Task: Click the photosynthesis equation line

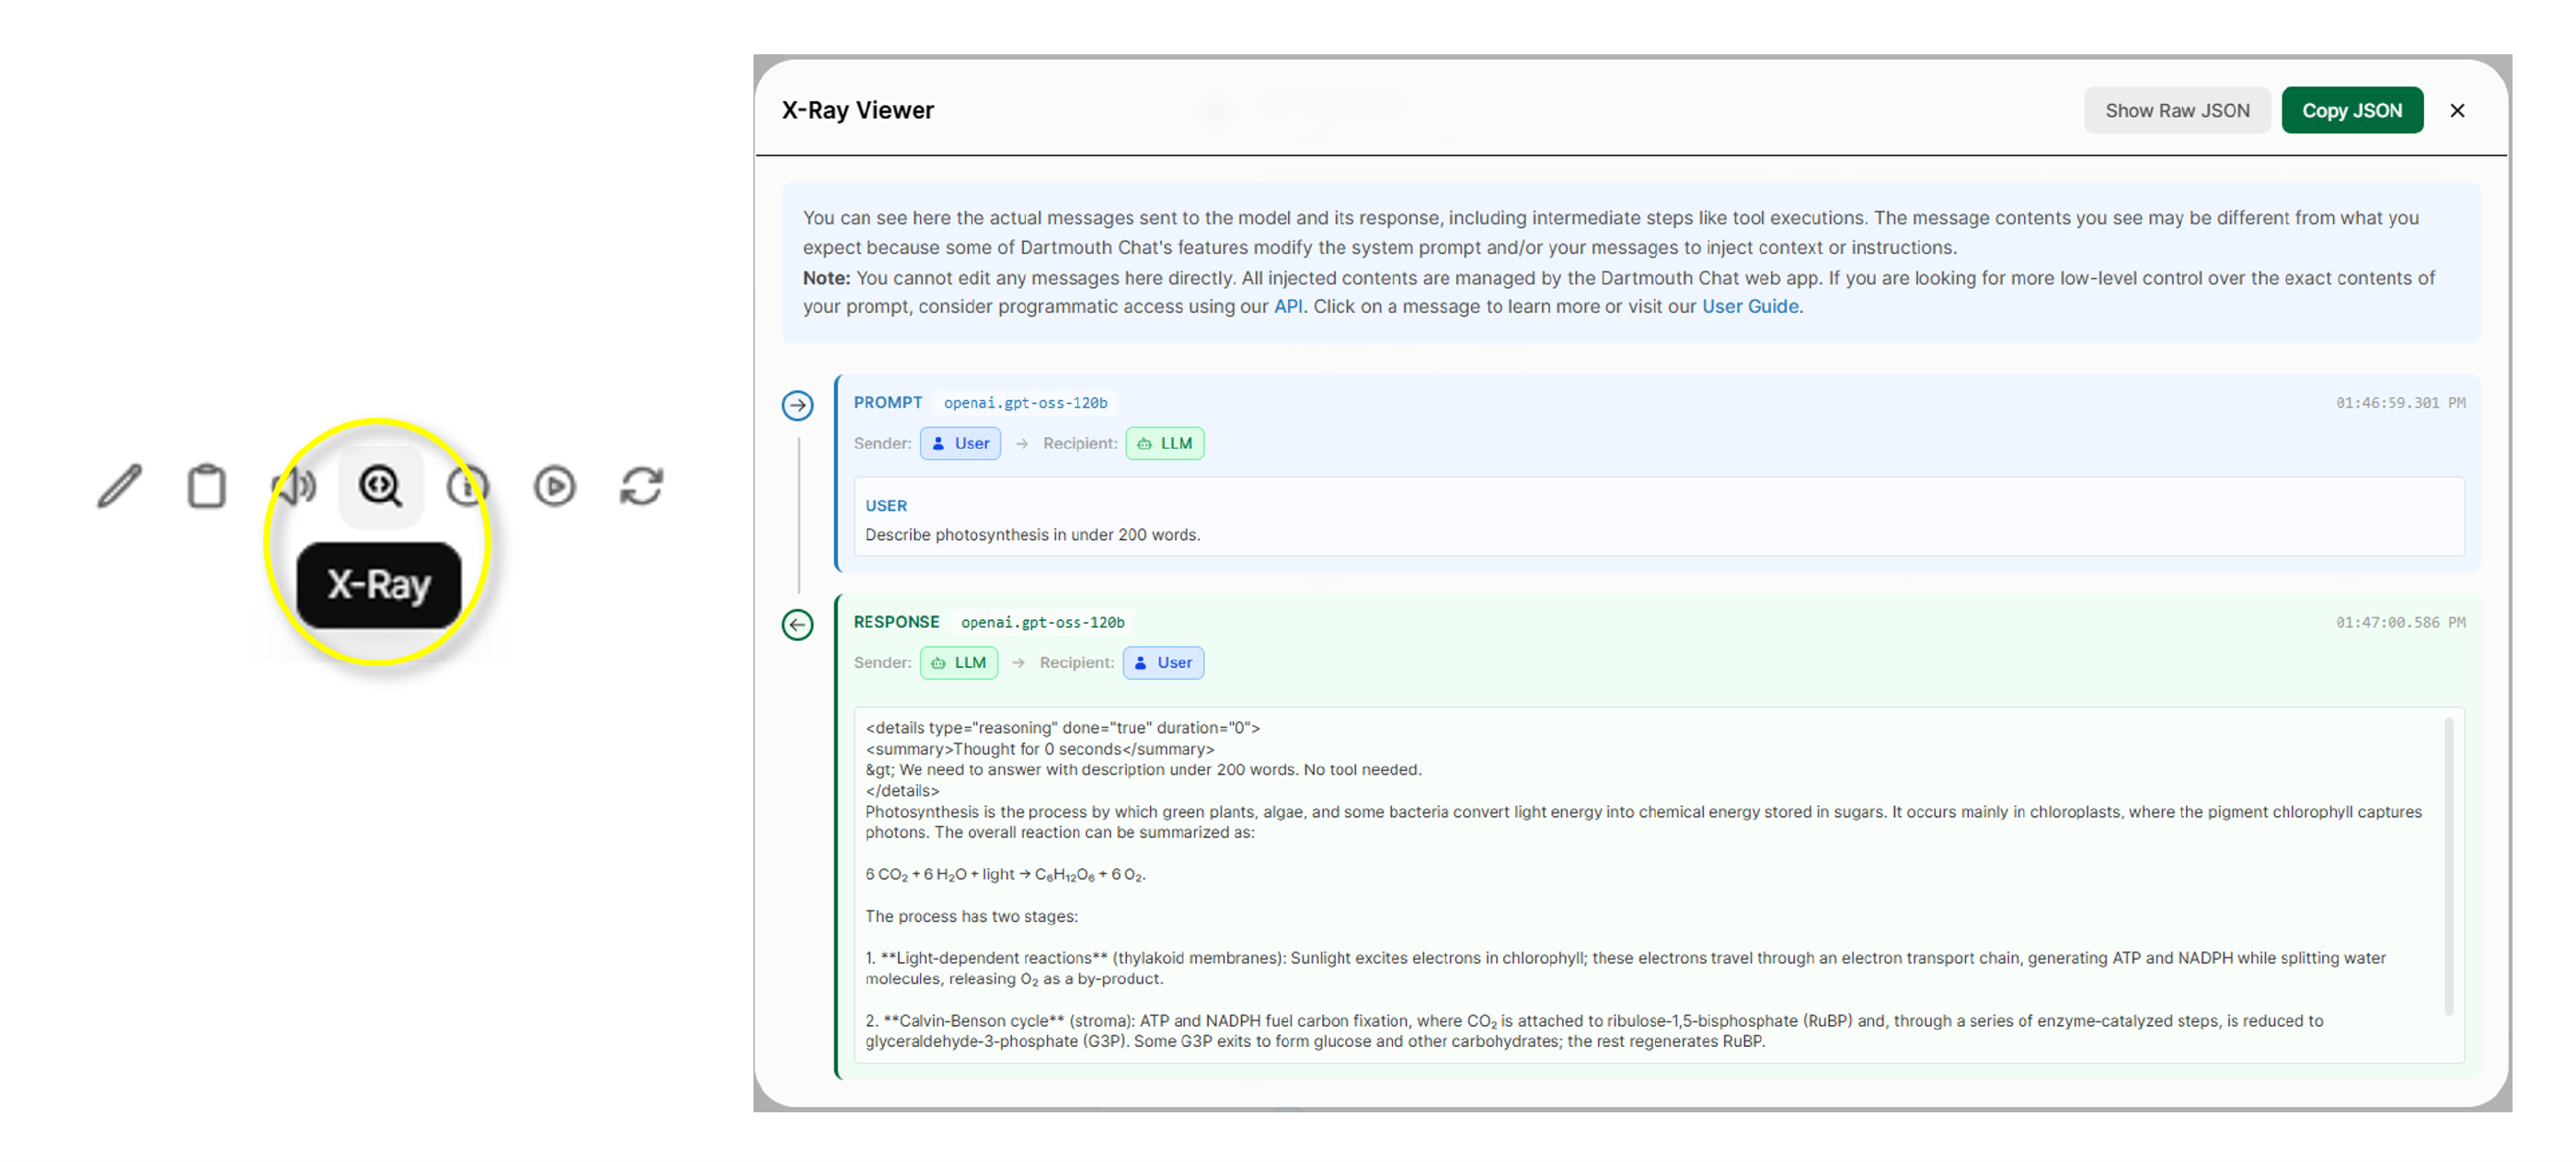Action: click(1005, 875)
